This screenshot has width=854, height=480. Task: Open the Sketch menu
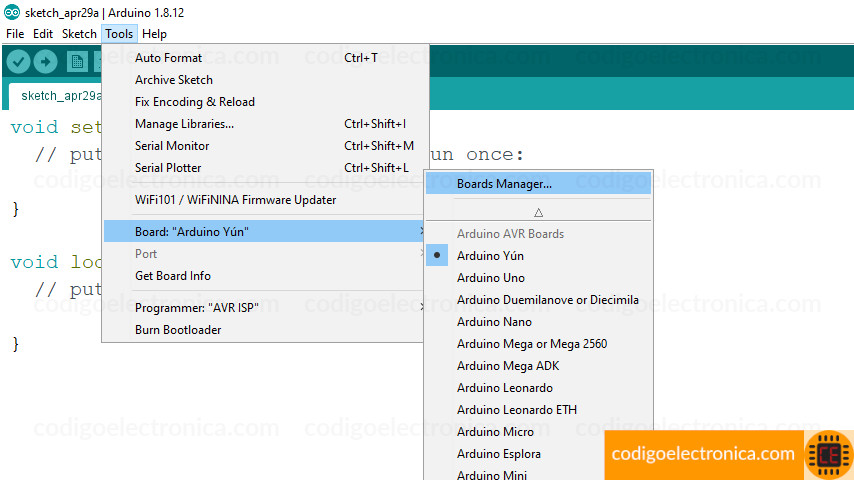[x=79, y=34]
